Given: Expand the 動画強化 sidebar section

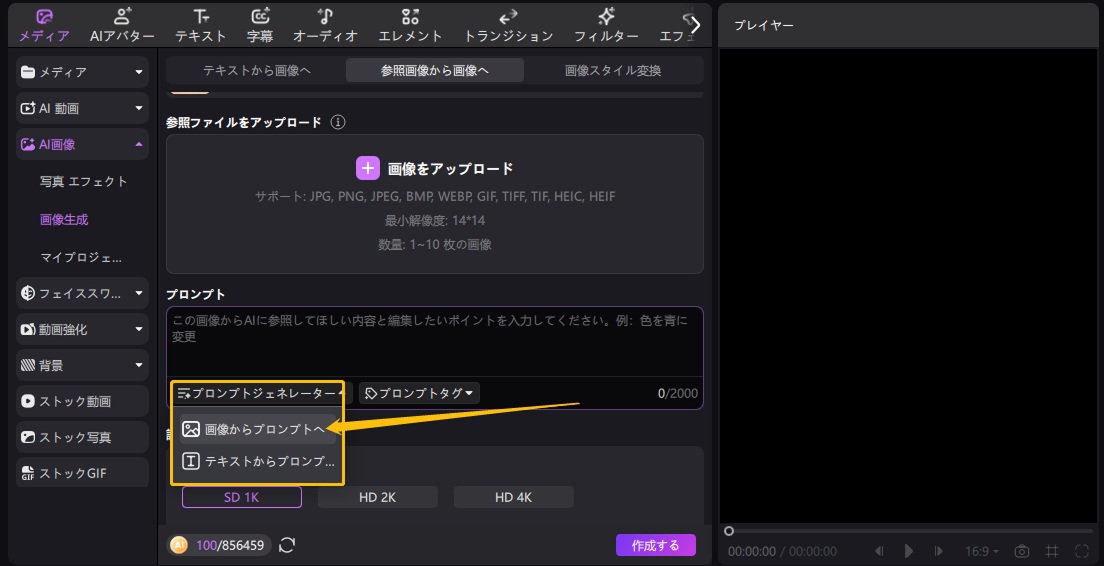Looking at the screenshot, I should click(83, 329).
